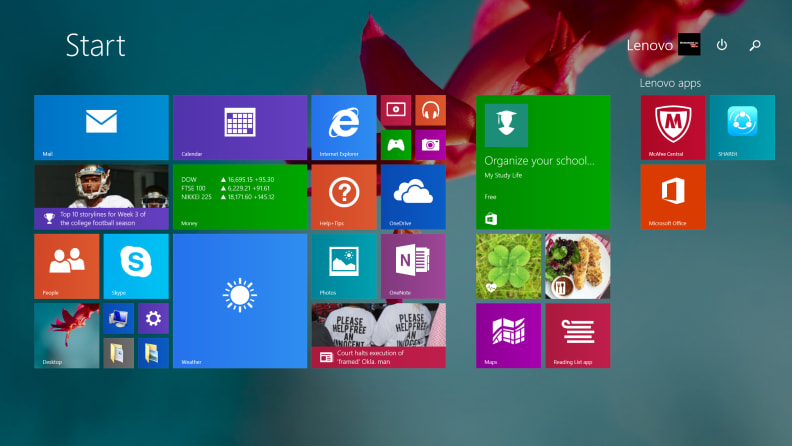Viewport: 792px width, 446px height.
Task: Open the Health & Fitness clover tile
Action: click(x=508, y=266)
